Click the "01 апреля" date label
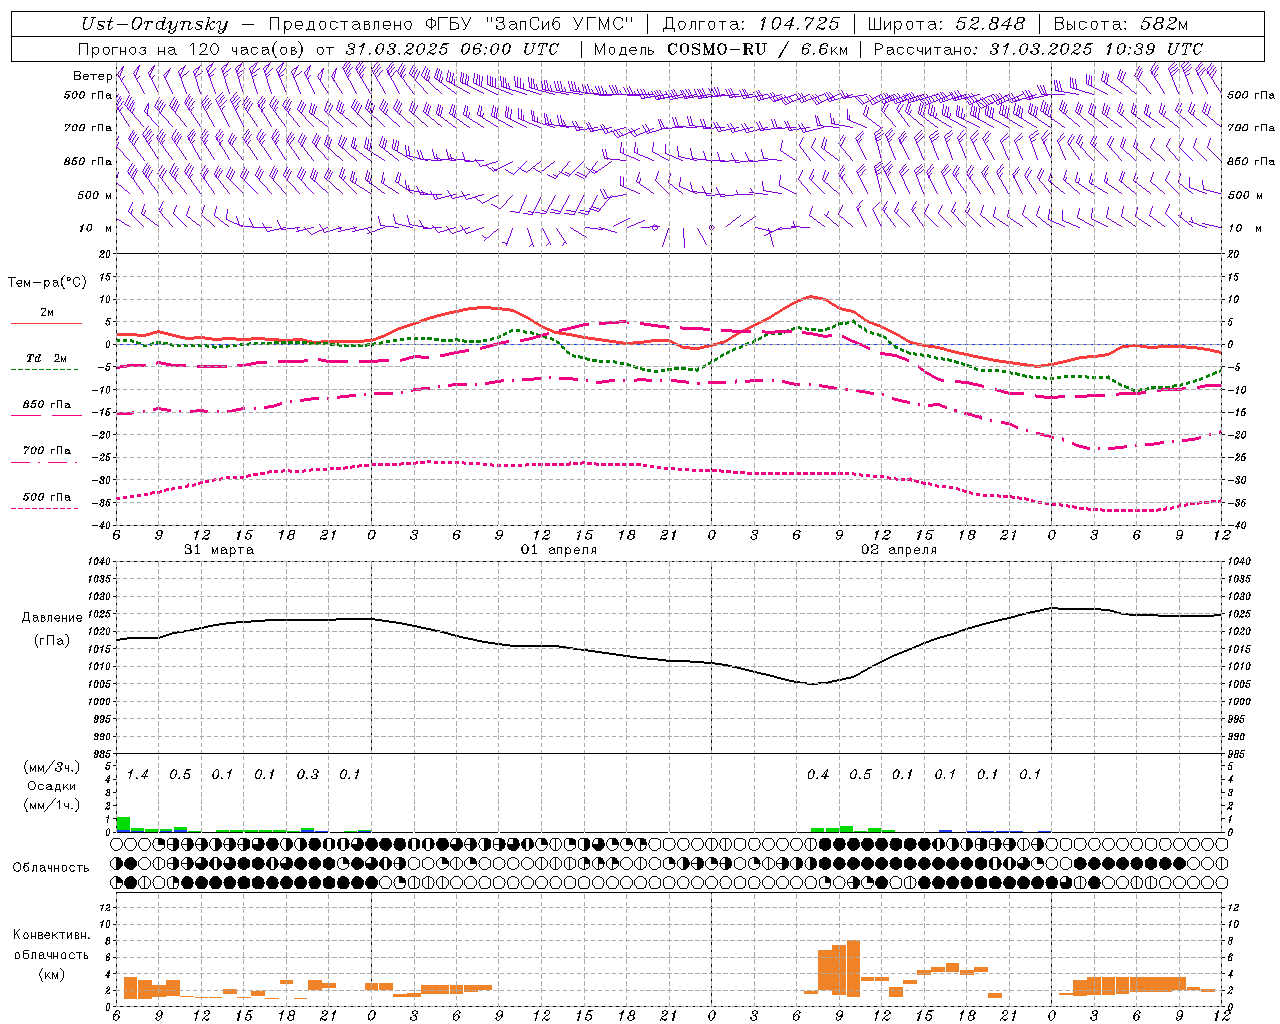 pyautogui.click(x=559, y=550)
